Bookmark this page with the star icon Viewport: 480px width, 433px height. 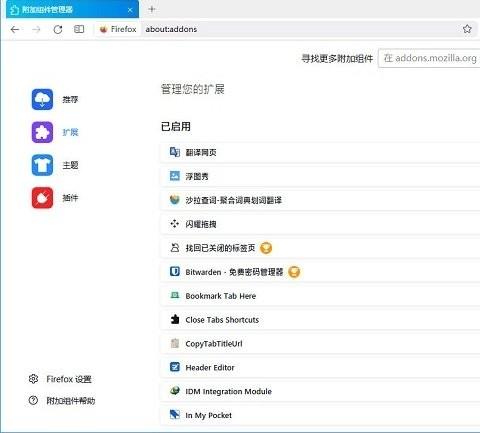coord(467,29)
